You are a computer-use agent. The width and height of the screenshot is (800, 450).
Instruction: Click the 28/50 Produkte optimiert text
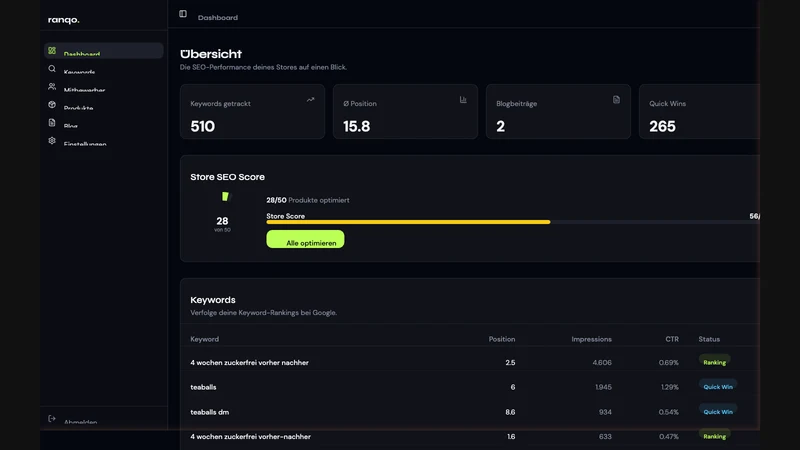(x=308, y=200)
